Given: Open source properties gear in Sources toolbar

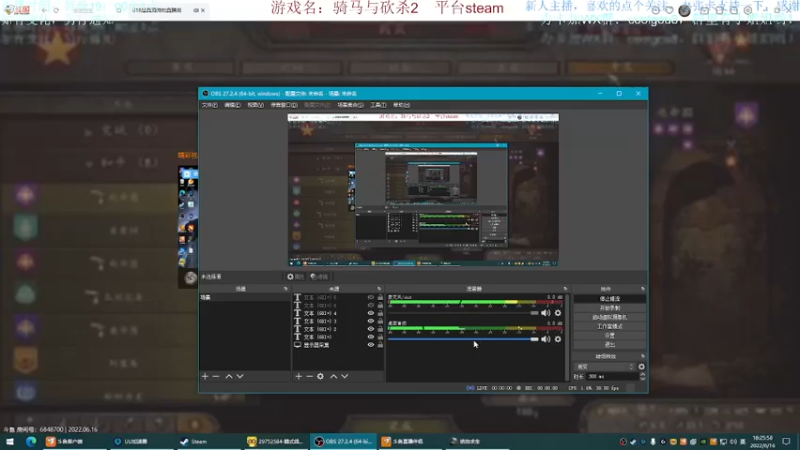Looking at the screenshot, I should pos(320,376).
